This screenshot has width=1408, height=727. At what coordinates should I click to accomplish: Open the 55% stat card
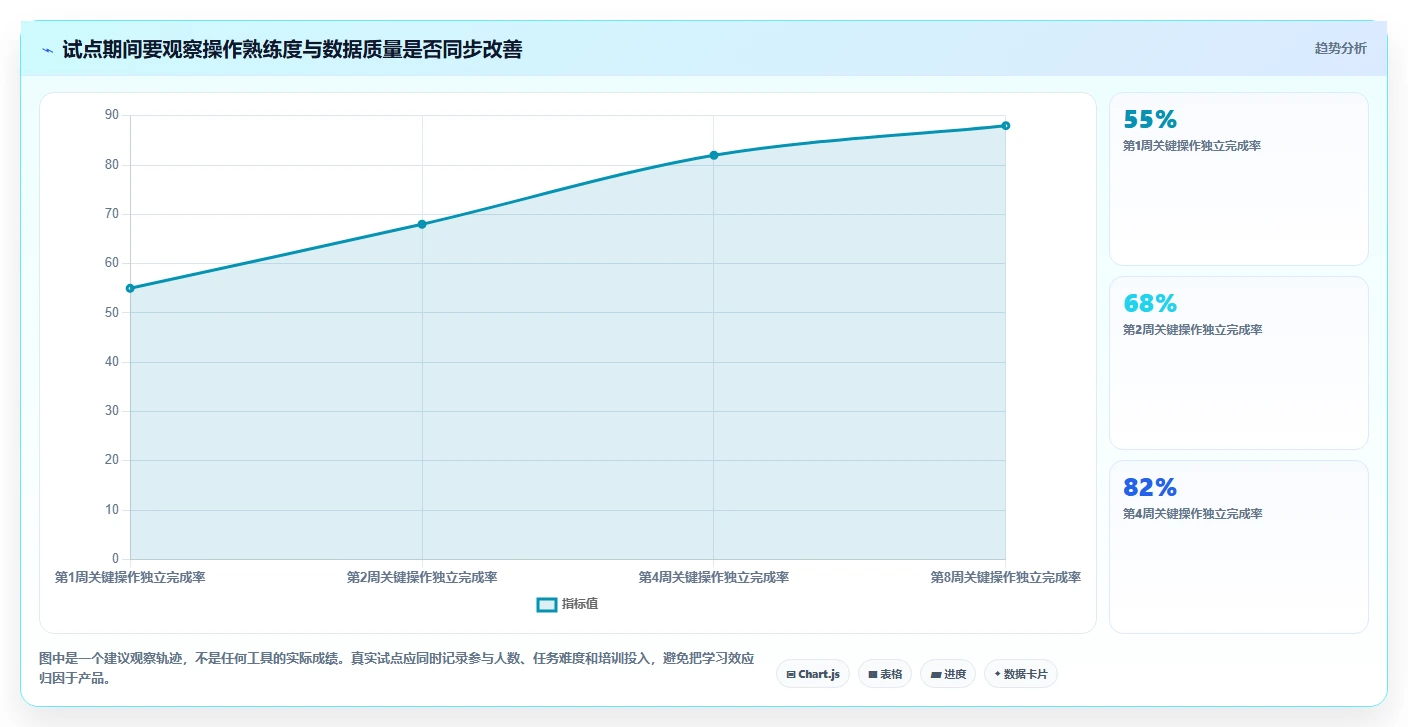pyautogui.click(x=1238, y=179)
